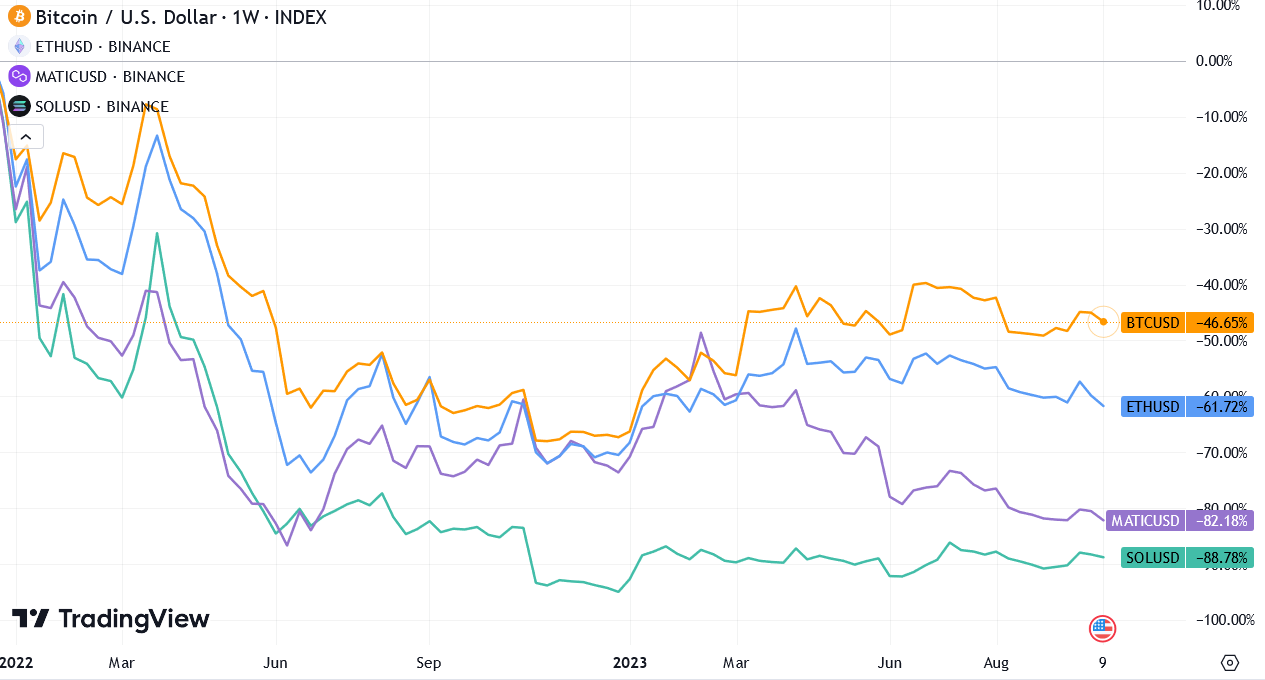This screenshot has height=680, width=1265.
Task: Click the INDEX label in the symbol title
Action: (300, 17)
